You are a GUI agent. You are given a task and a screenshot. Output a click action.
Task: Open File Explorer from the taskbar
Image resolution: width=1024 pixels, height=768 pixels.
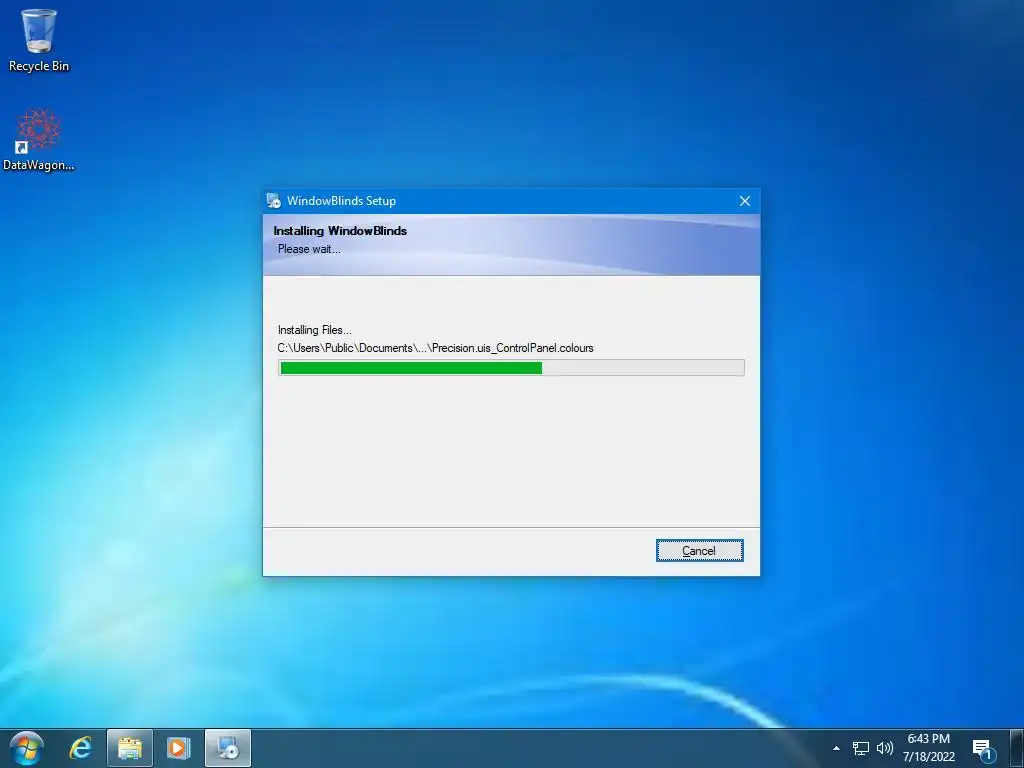coord(129,748)
